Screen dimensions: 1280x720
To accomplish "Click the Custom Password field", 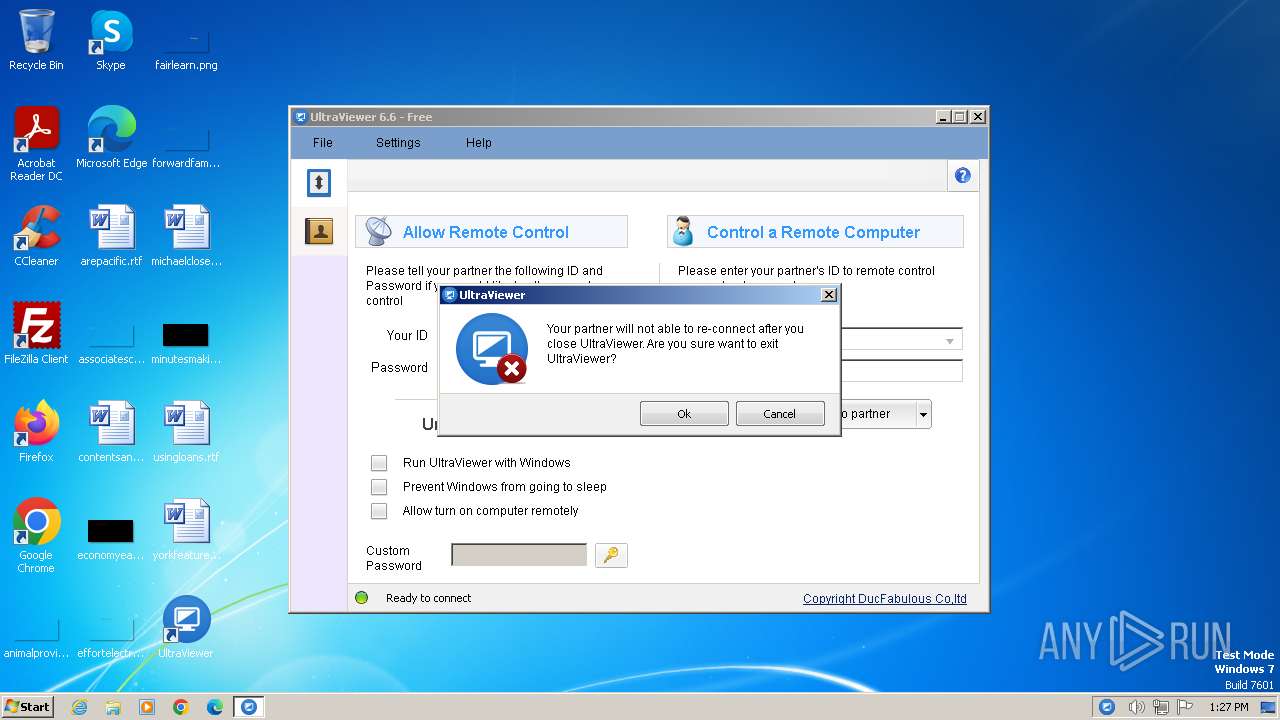I will (x=519, y=555).
